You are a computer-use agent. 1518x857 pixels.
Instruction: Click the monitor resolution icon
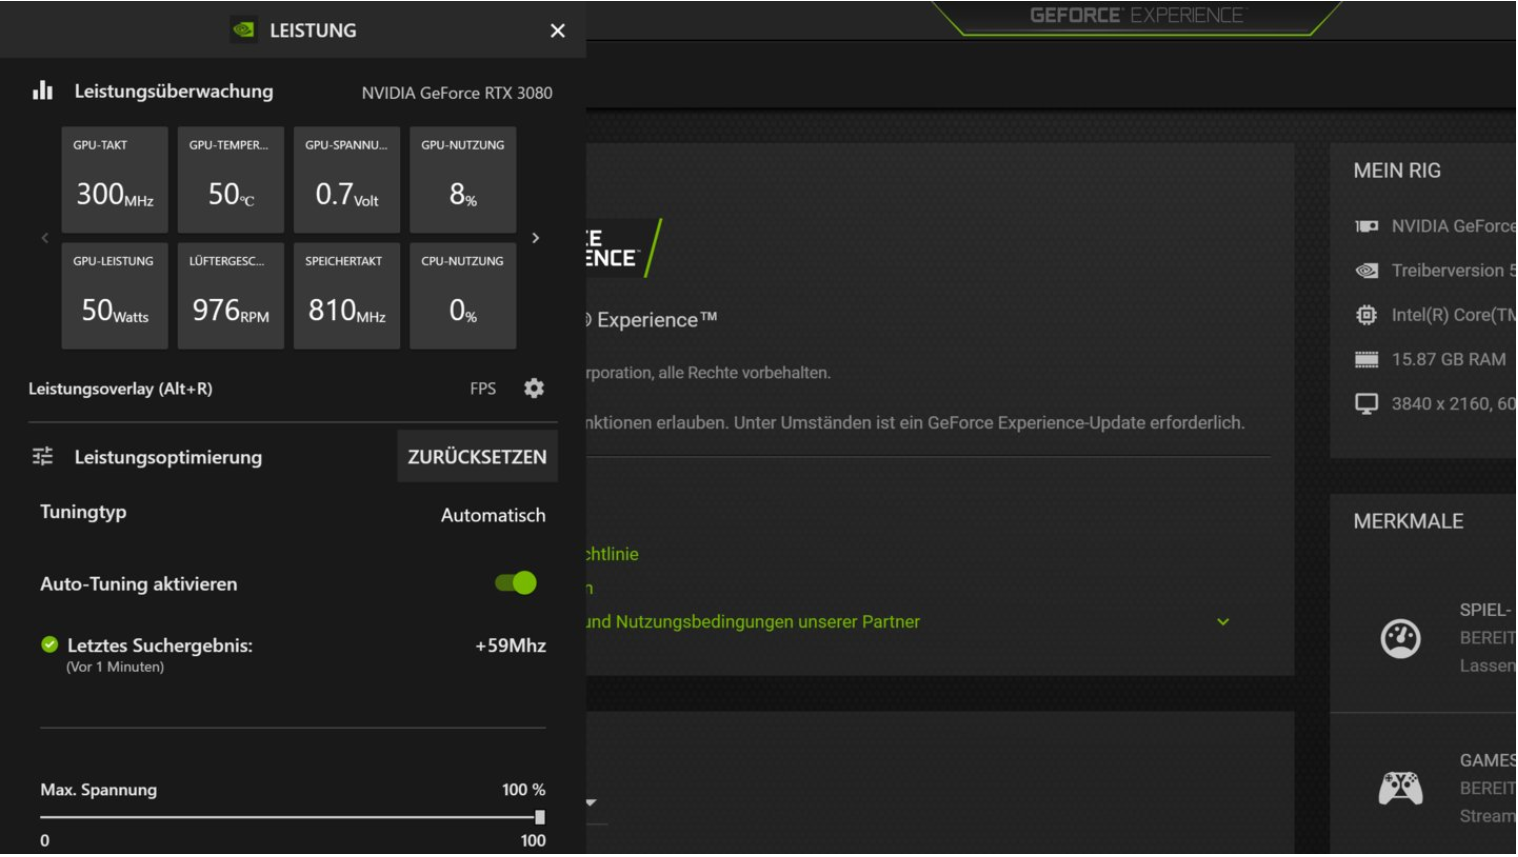click(x=1366, y=403)
